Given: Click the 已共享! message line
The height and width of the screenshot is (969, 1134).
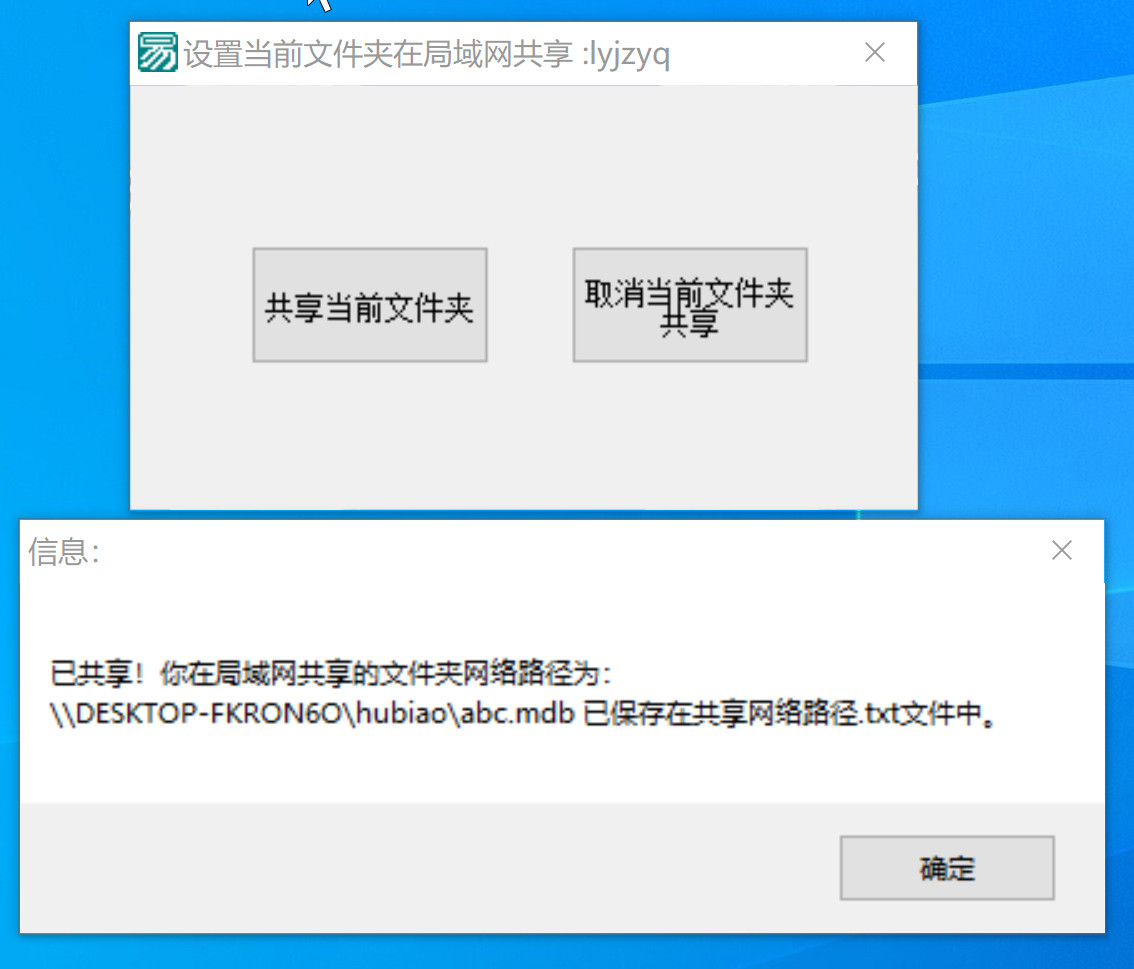Looking at the screenshot, I should (331, 673).
